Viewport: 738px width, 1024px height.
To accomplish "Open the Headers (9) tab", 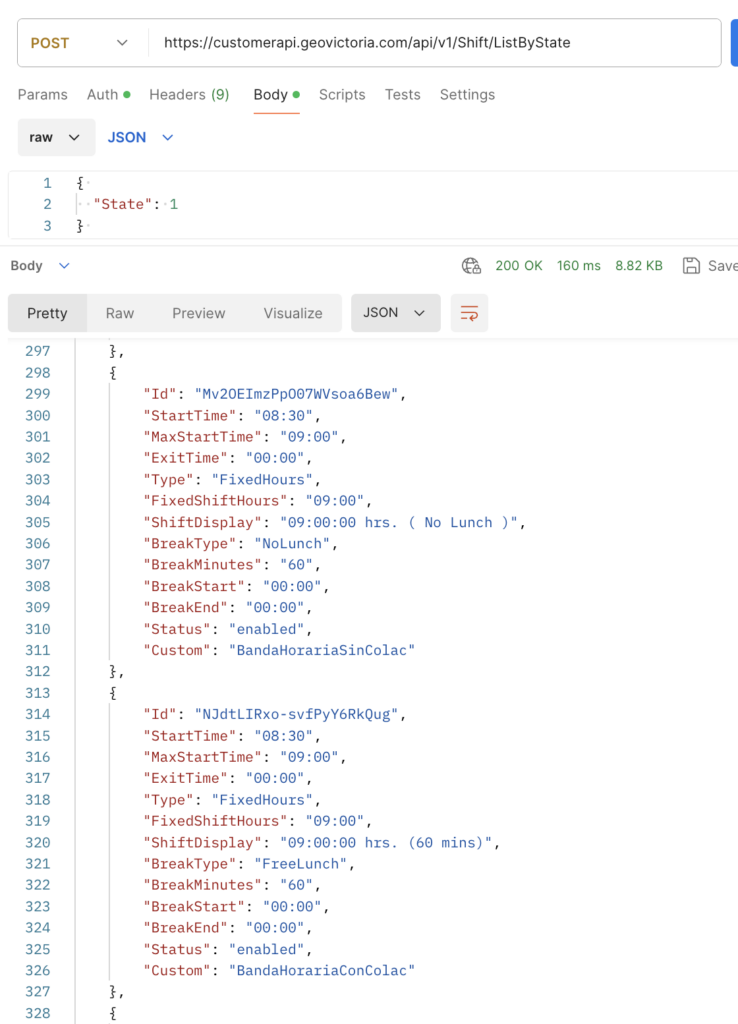I will pos(189,95).
